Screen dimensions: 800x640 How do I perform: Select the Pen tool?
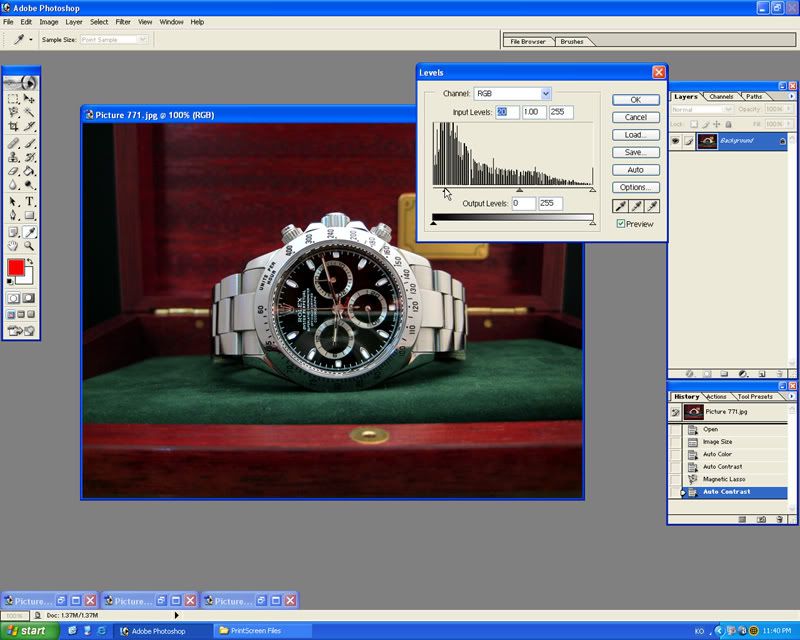click(x=13, y=216)
